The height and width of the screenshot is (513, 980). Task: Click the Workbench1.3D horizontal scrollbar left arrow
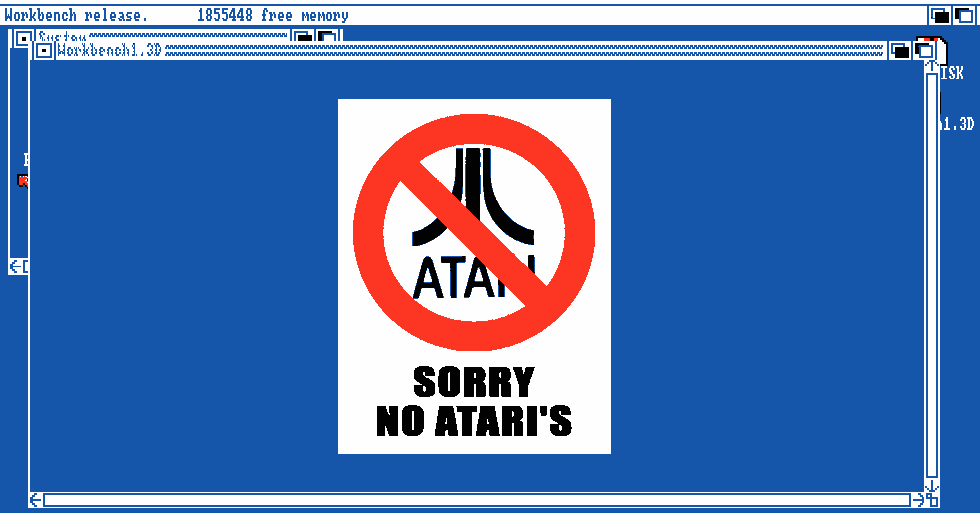[36, 499]
